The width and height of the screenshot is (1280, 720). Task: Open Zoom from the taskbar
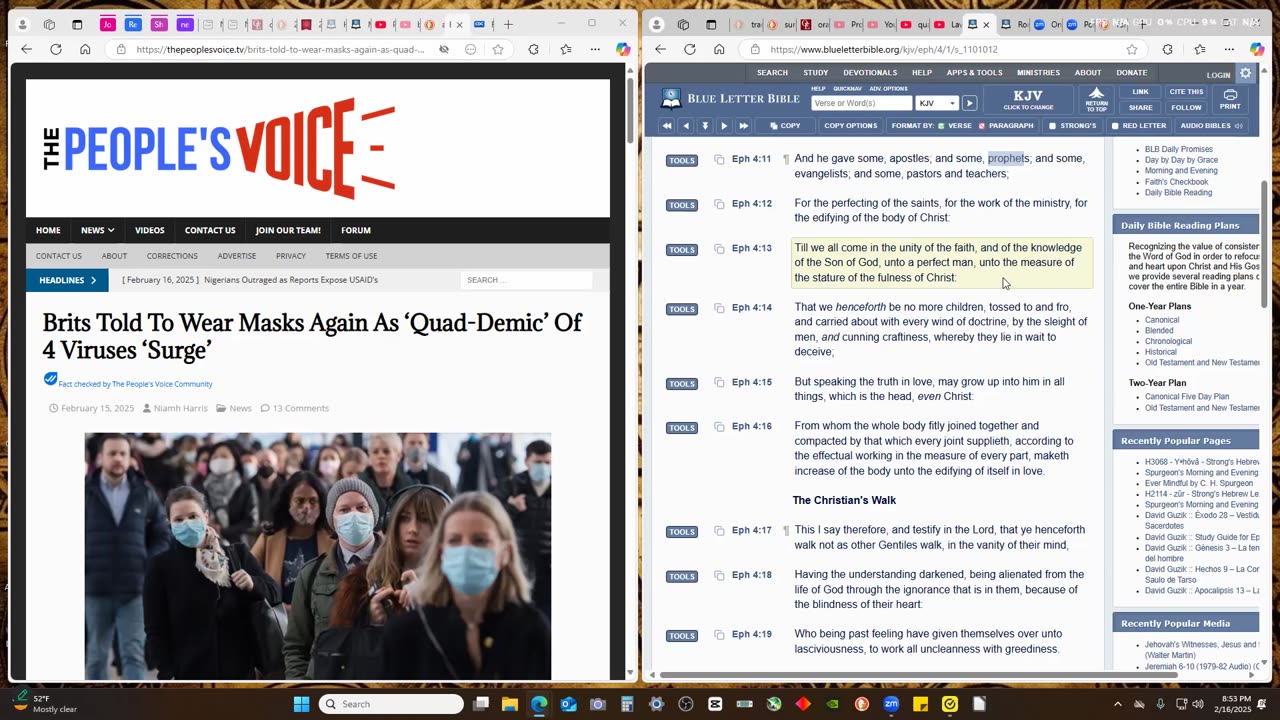891,704
